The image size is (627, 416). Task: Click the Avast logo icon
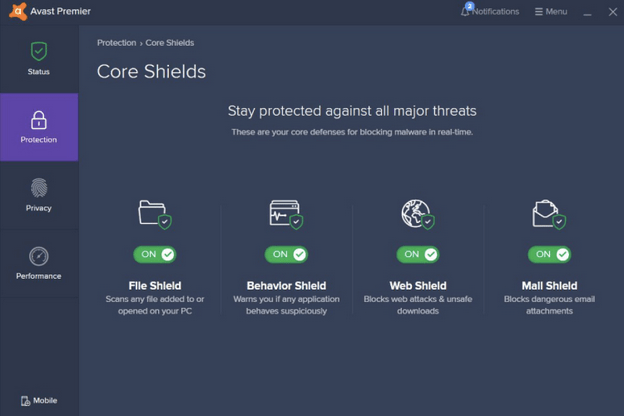[x=18, y=11]
